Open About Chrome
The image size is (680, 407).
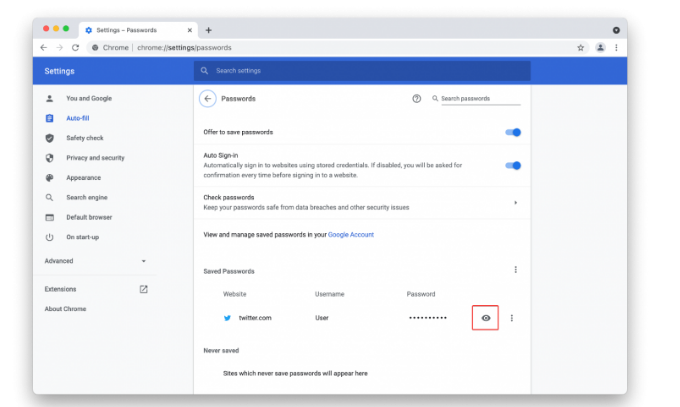65,309
